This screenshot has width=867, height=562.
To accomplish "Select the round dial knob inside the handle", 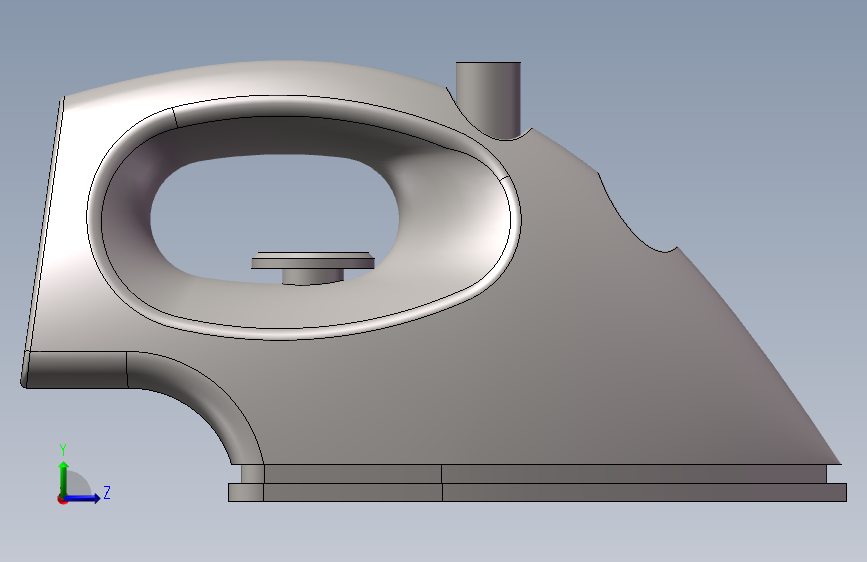I will (x=313, y=268).
